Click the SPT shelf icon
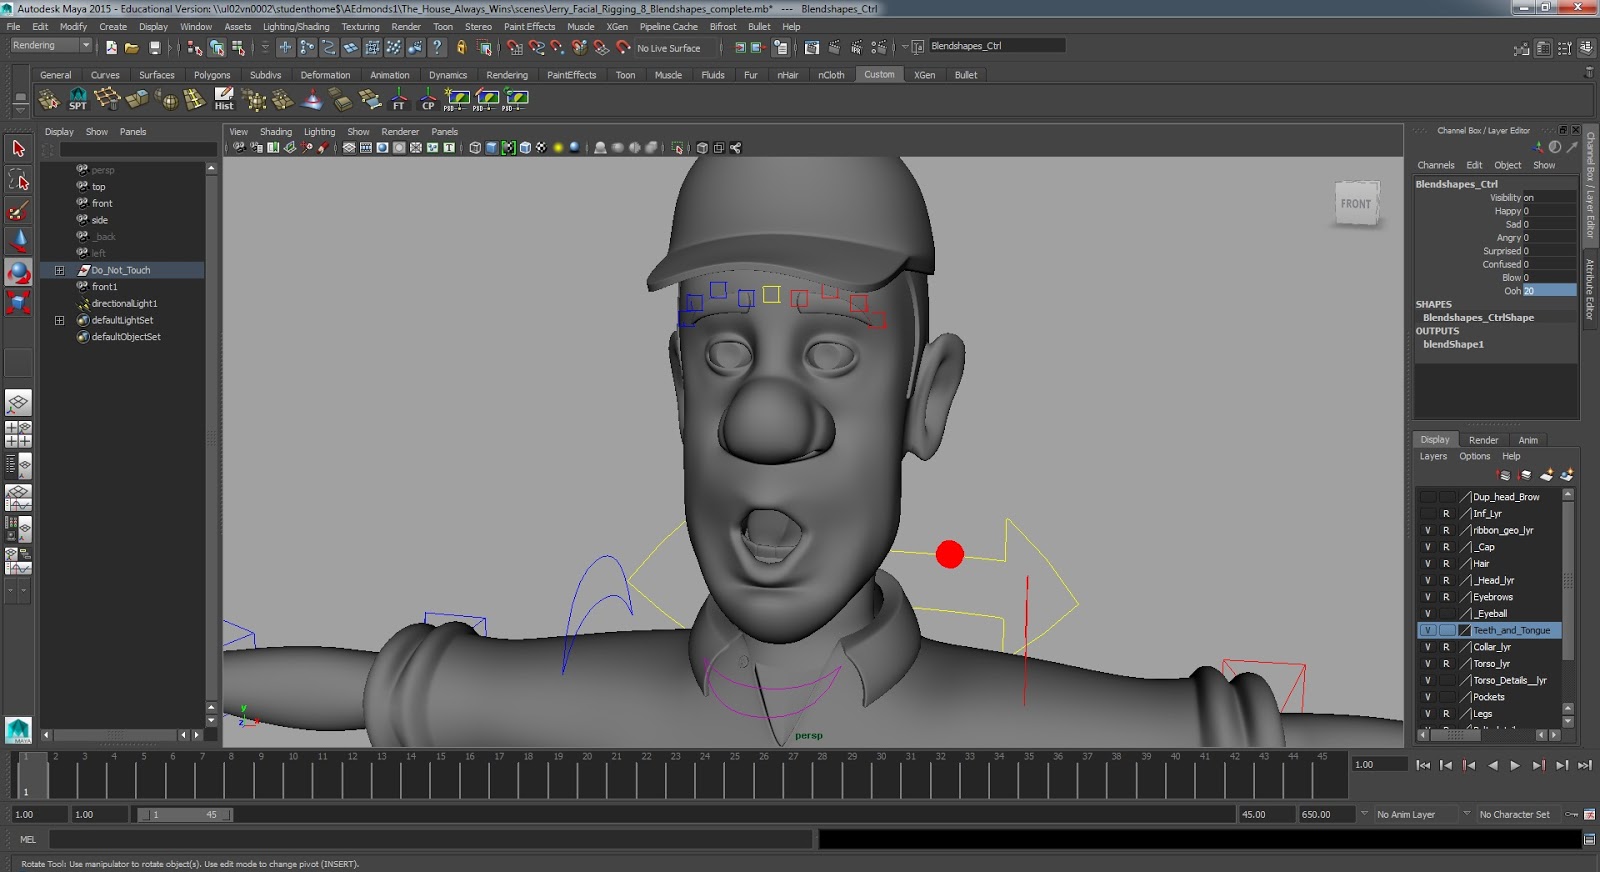1600x872 pixels. click(77, 99)
